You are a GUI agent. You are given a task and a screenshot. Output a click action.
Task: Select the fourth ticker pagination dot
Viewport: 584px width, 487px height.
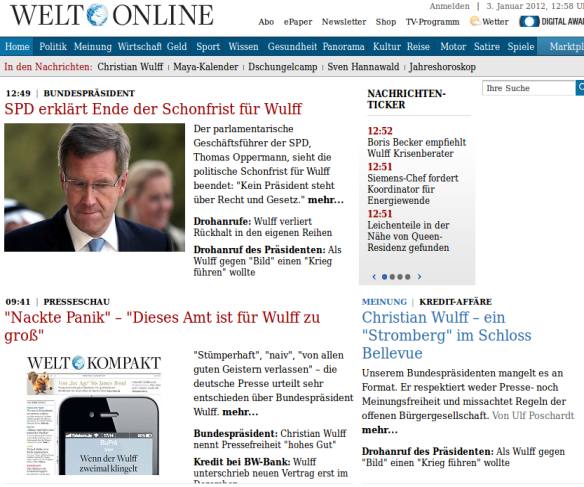click(x=408, y=277)
